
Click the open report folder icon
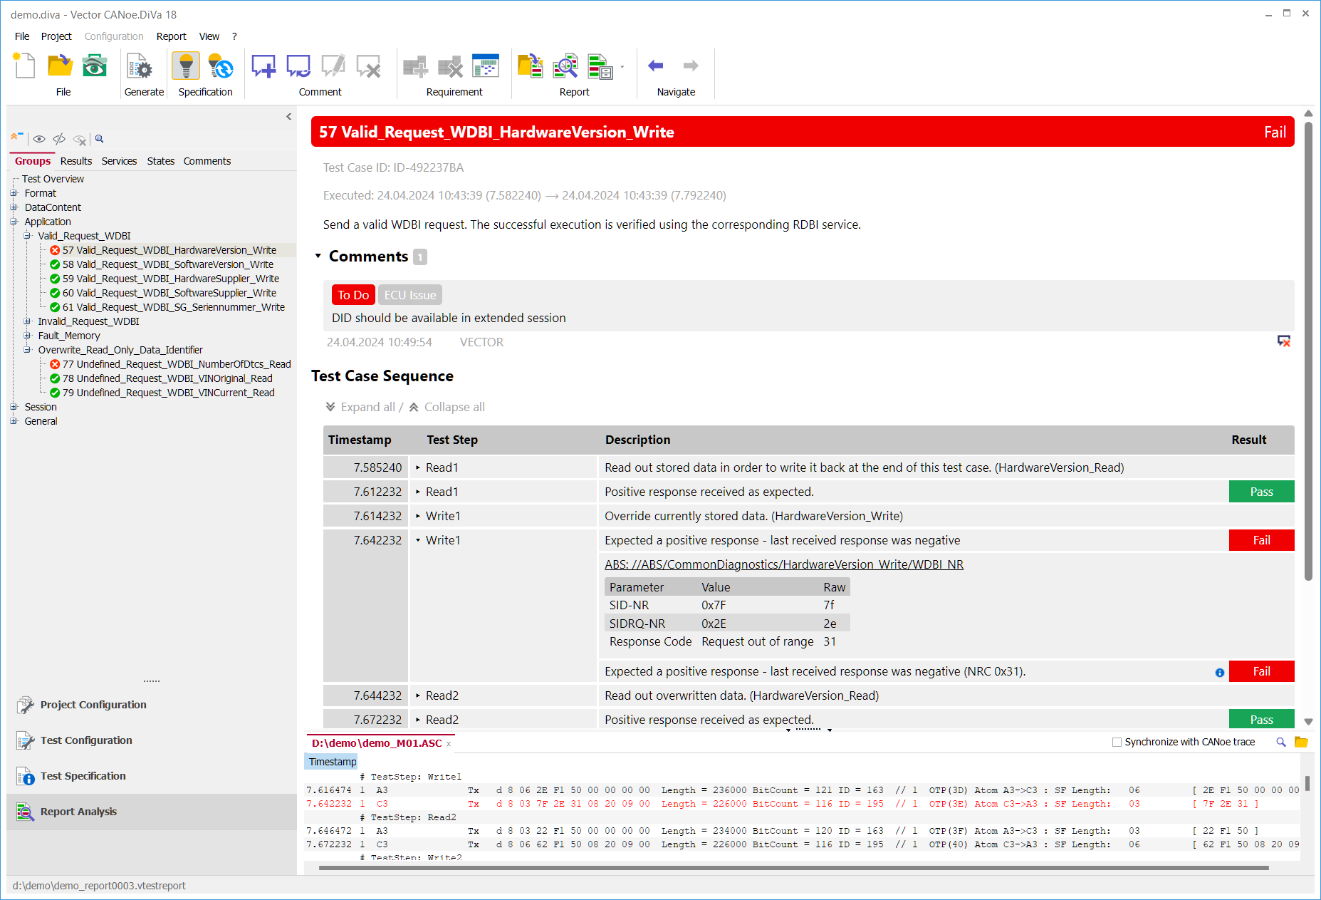530,66
